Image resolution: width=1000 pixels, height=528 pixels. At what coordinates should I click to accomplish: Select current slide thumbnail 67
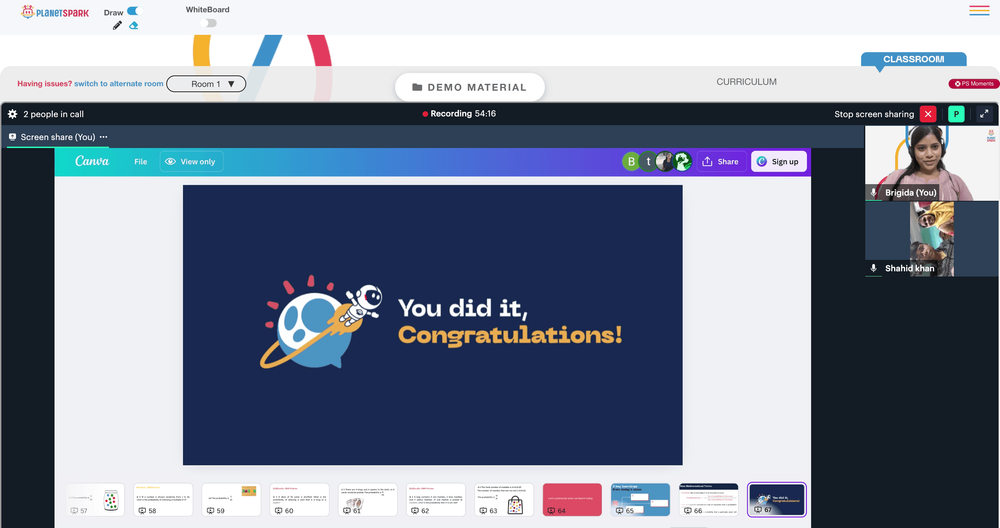(x=777, y=499)
